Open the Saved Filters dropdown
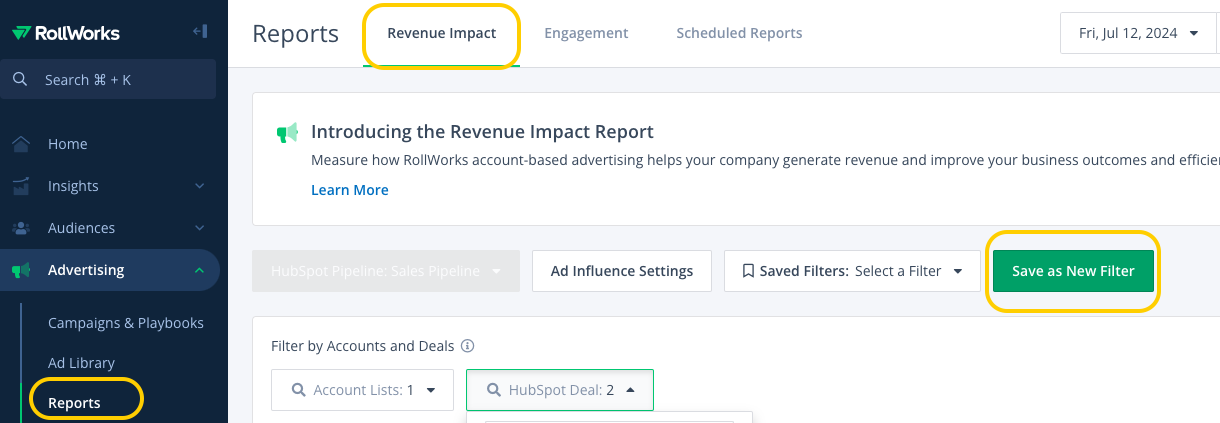 [x=852, y=271]
